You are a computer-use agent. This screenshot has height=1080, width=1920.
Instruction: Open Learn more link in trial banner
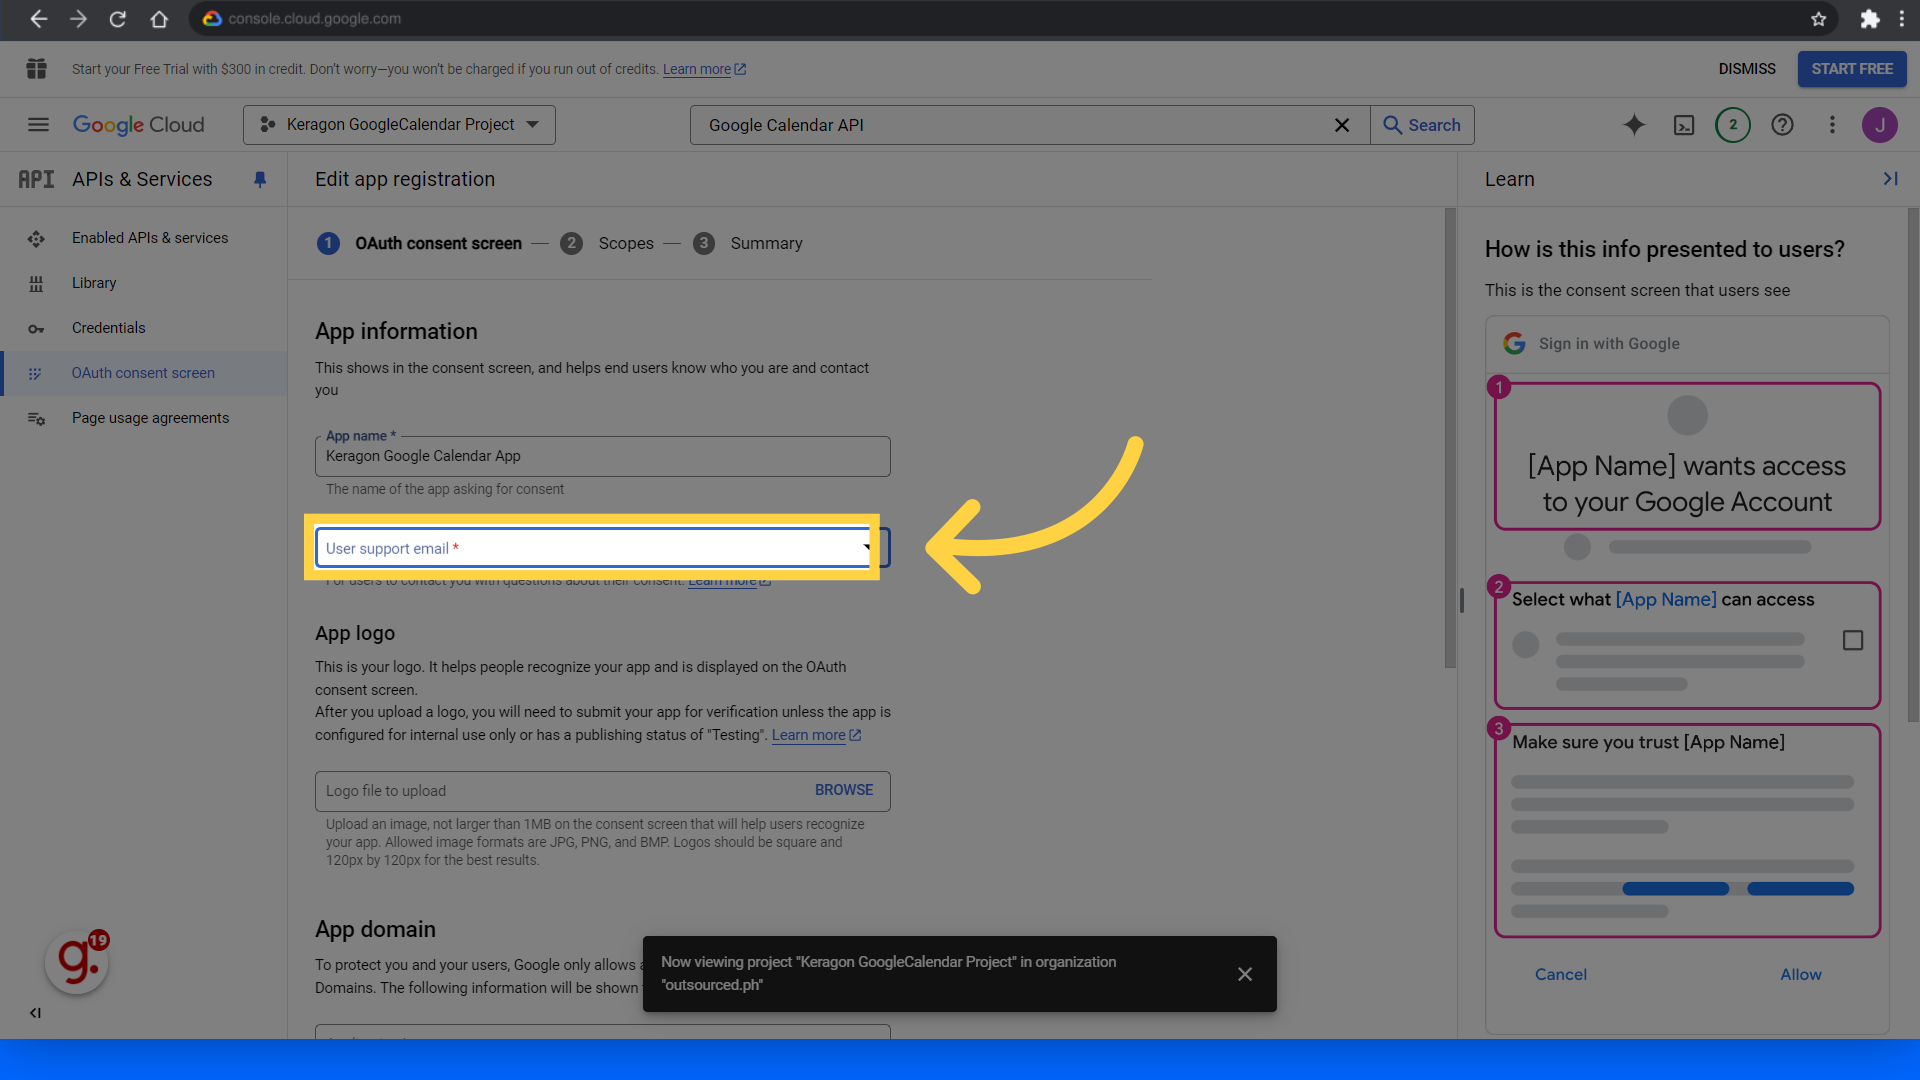(x=704, y=69)
